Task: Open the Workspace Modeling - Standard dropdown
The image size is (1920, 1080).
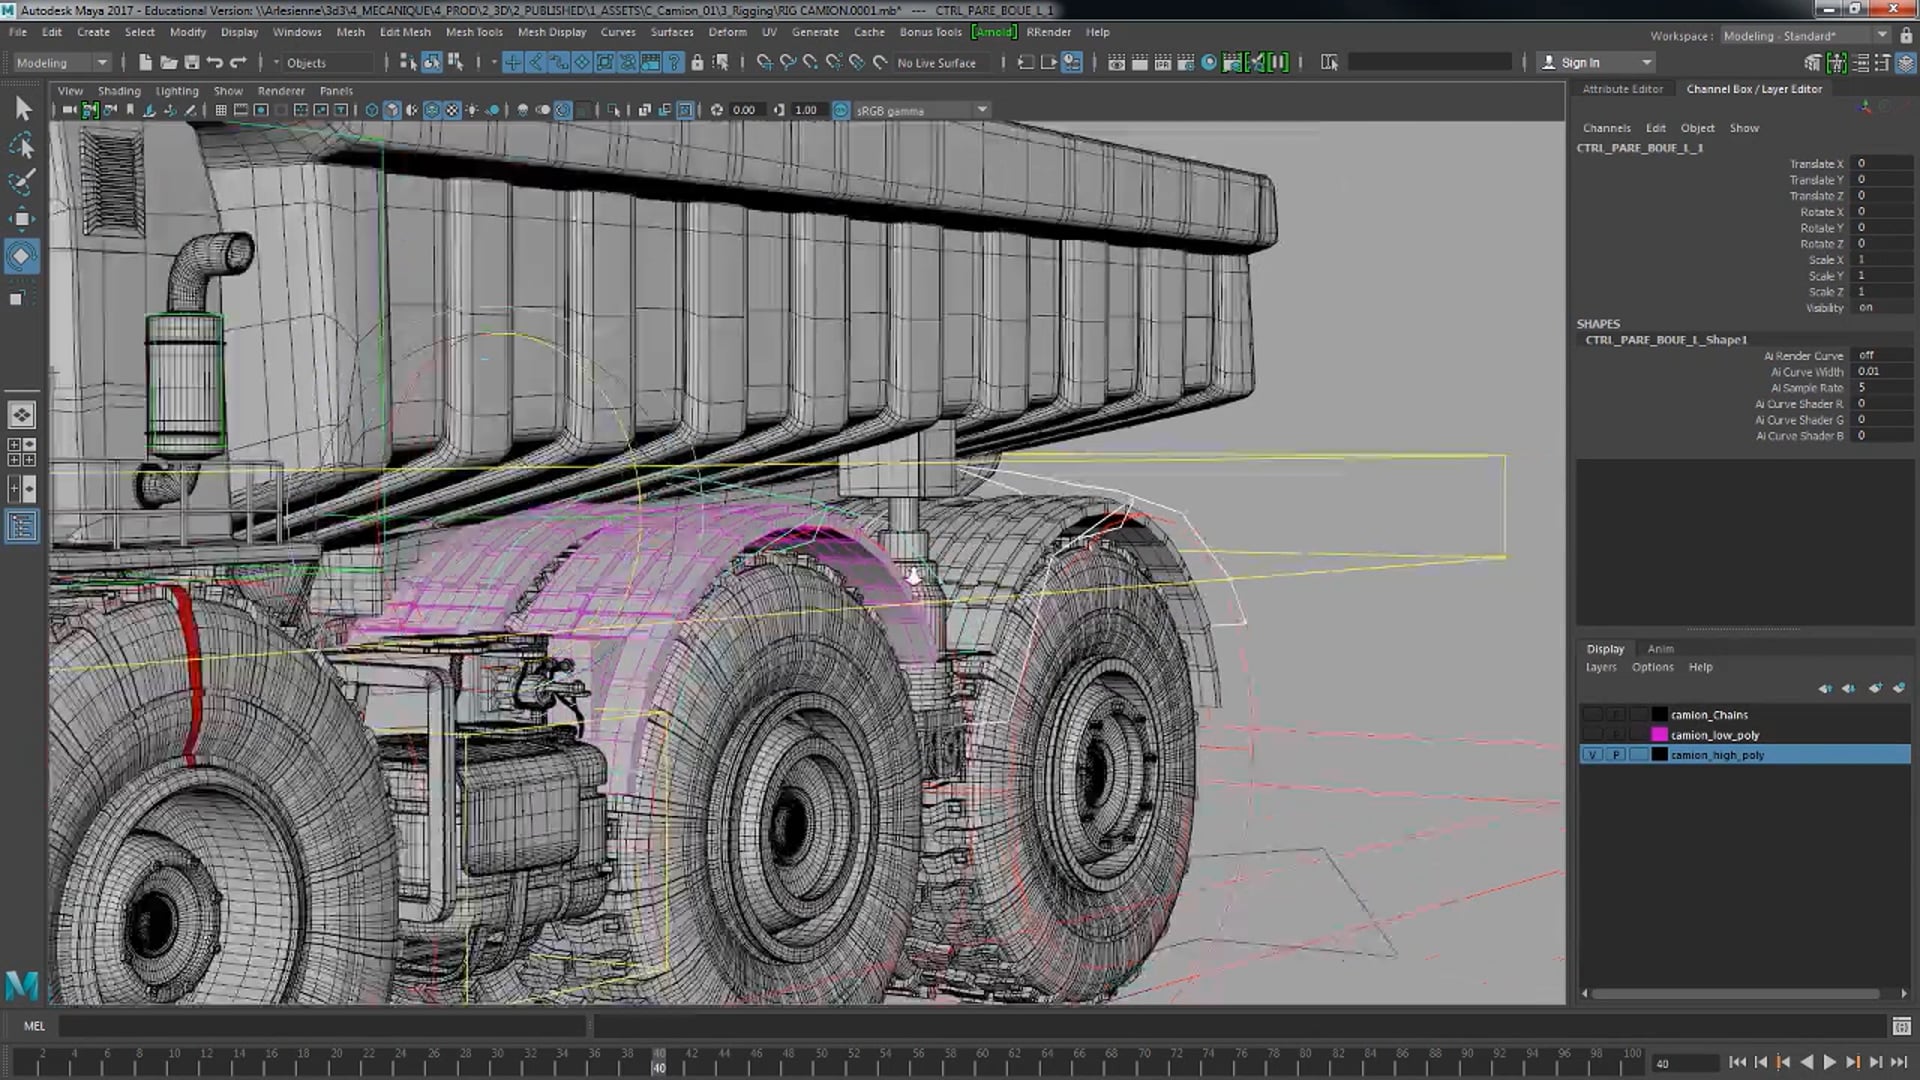Action: (x=1881, y=36)
